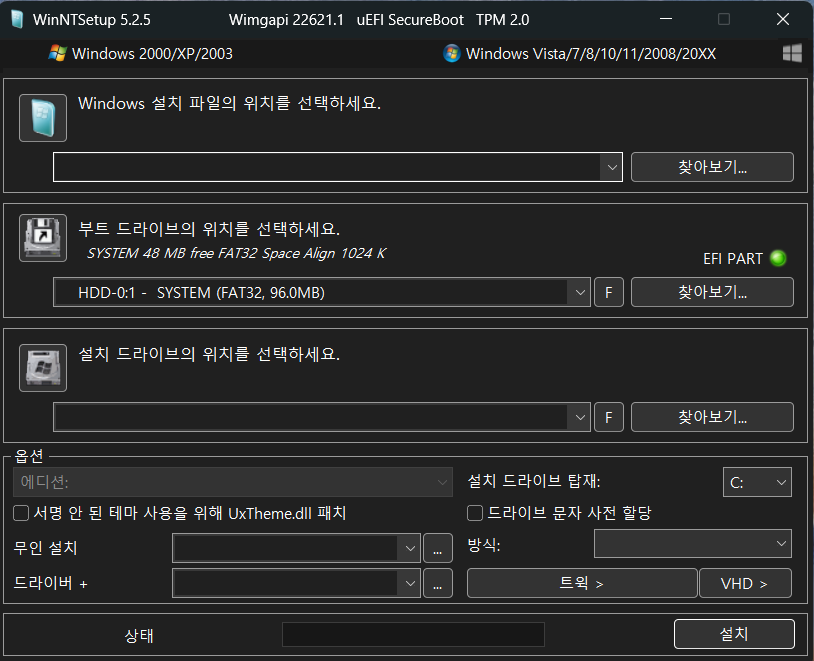Open the VHD > menu
Viewport: 814px width, 661px height.
745,583
